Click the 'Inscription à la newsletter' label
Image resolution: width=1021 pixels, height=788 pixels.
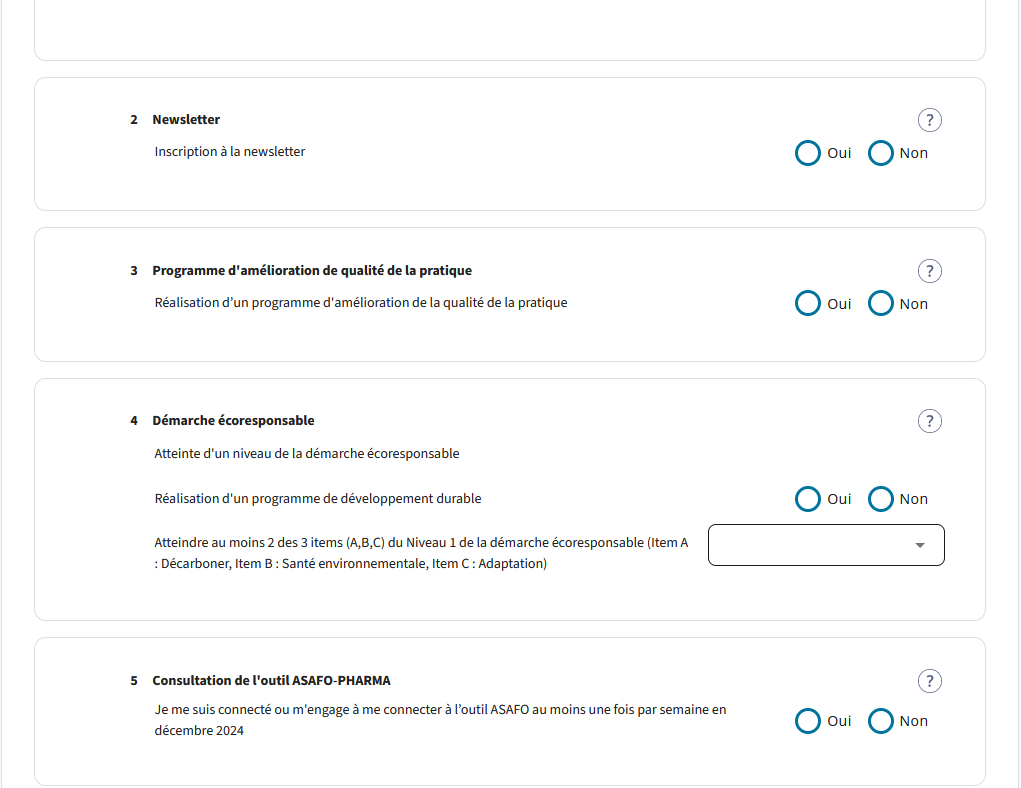point(230,152)
